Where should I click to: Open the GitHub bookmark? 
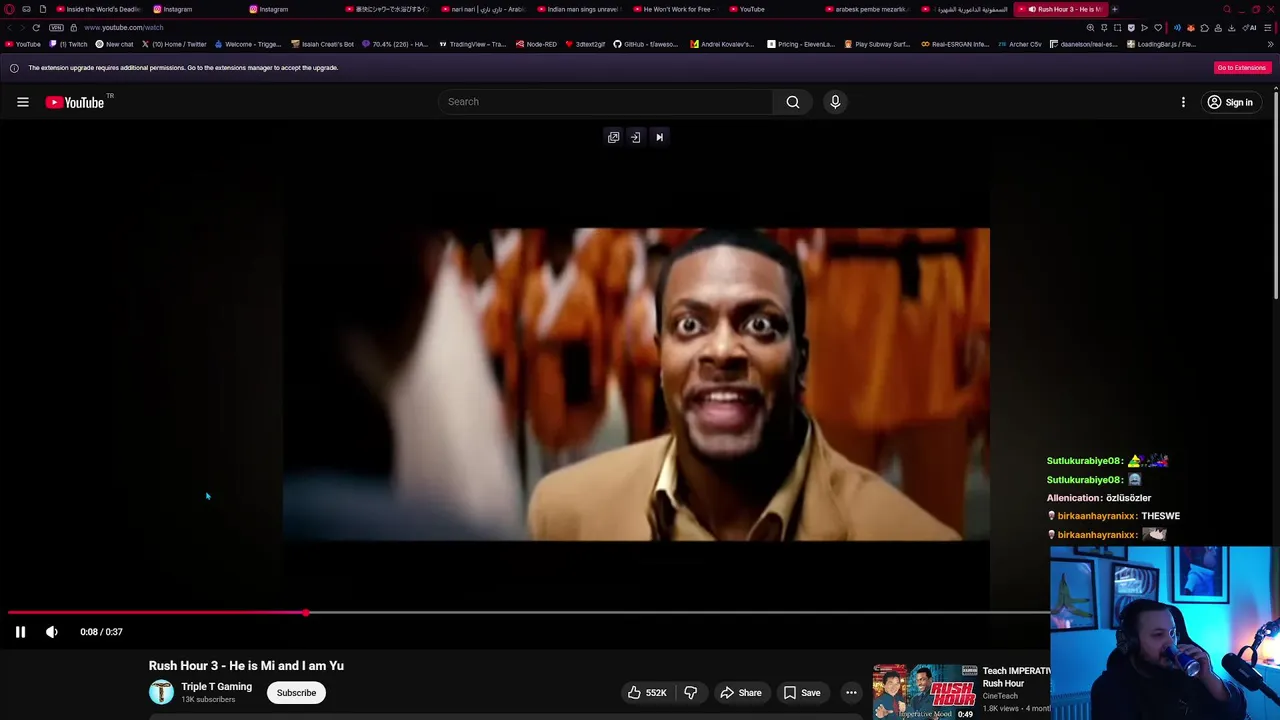click(x=646, y=44)
